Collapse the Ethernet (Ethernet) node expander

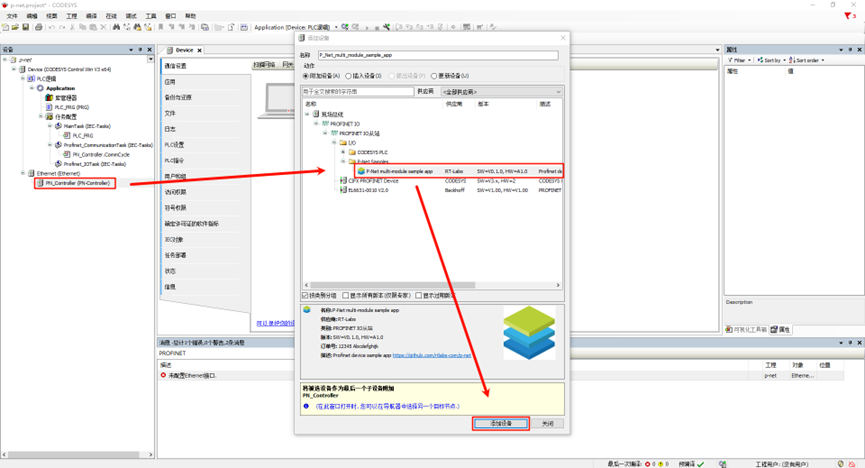pos(23,173)
